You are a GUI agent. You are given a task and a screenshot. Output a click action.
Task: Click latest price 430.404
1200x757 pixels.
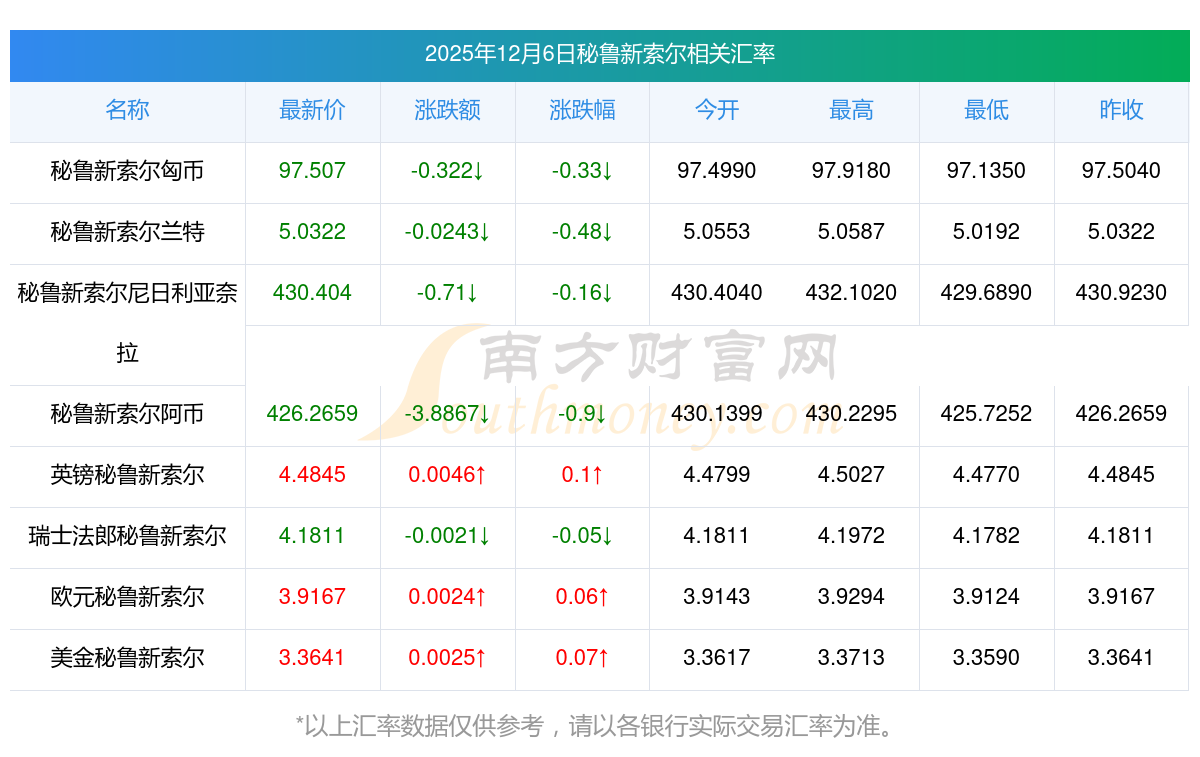pos(312,293)
